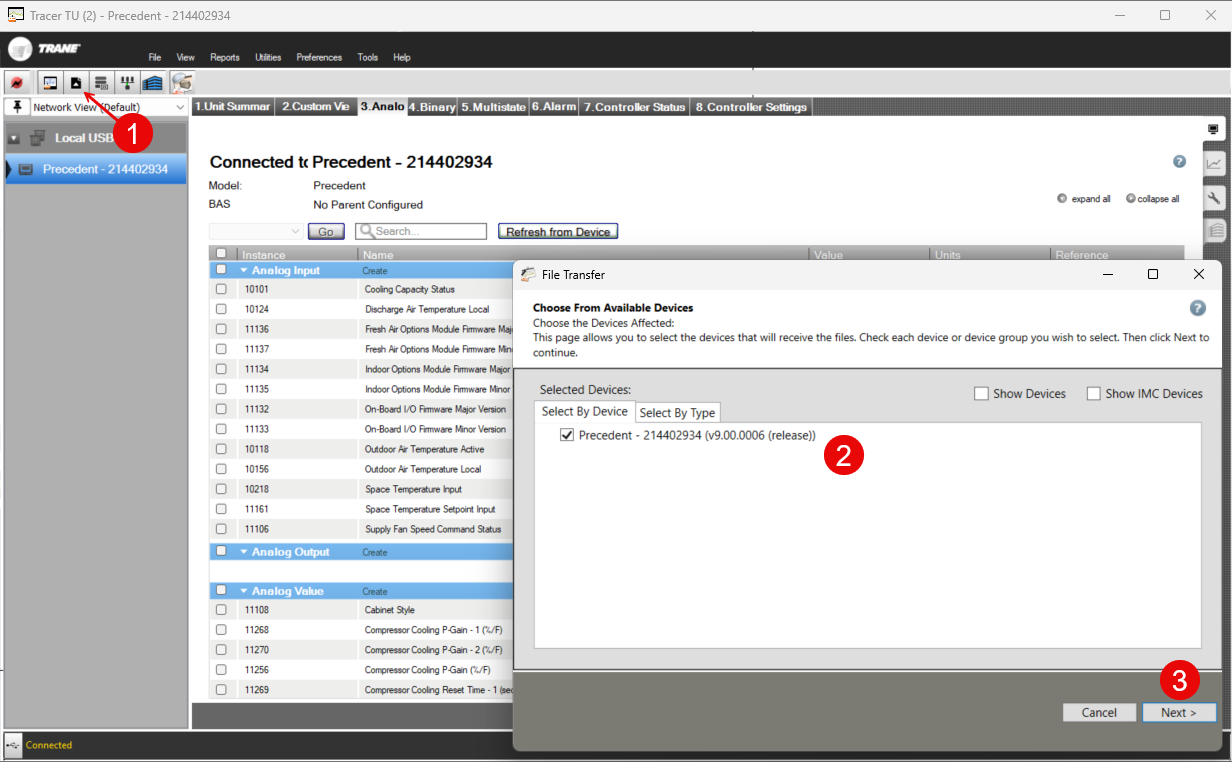This screenshot has width=1232, height=762.
Task: Click collapse all
Action: click(1152, 199)
